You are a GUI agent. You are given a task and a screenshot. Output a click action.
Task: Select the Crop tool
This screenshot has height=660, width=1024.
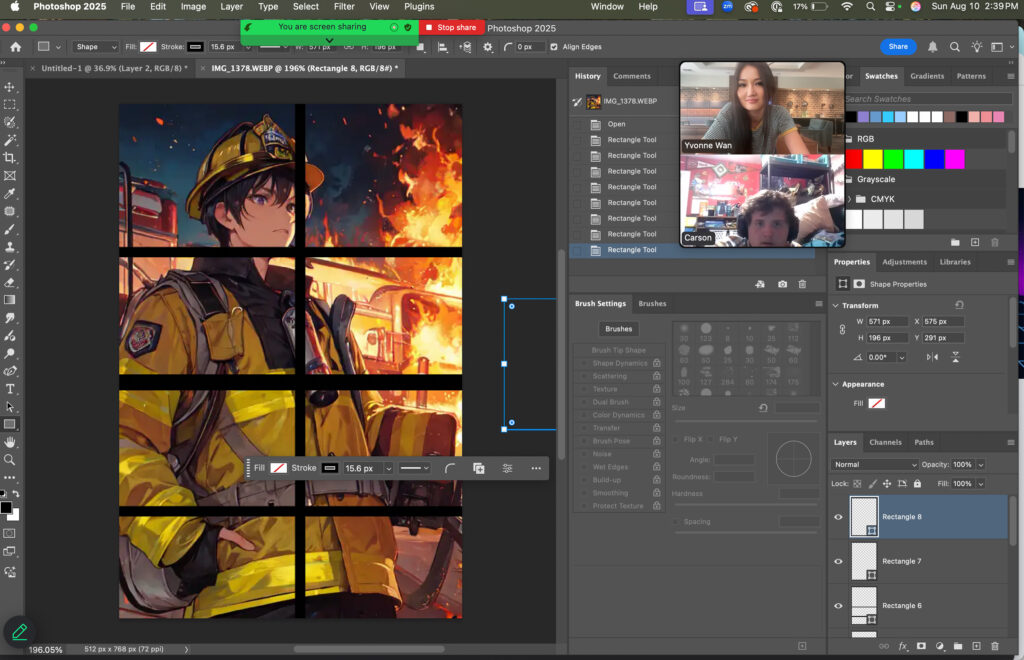[x=10, y=158]
